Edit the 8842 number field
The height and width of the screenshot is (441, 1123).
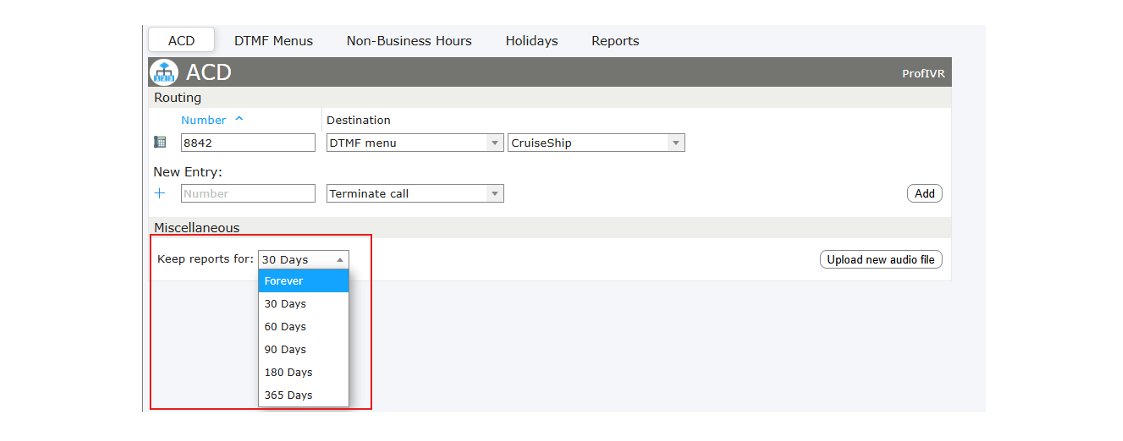[x=248, y=142]
